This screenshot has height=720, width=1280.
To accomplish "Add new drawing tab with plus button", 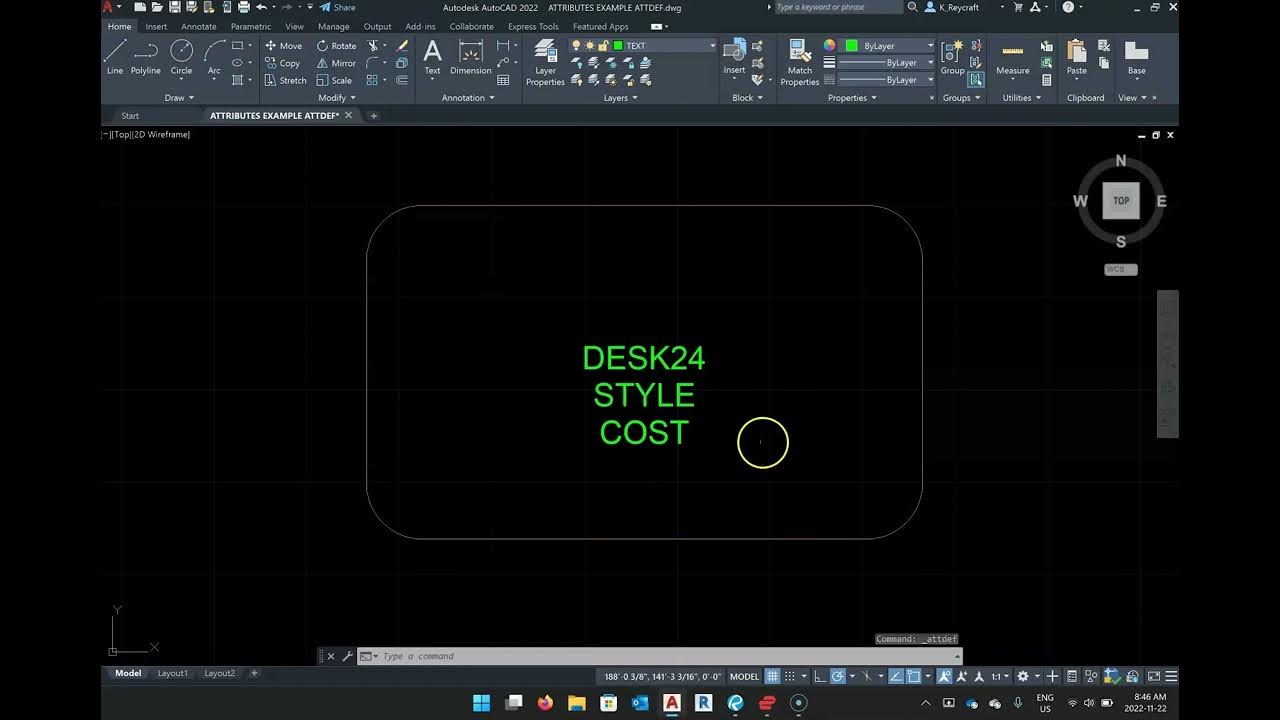I will pos(374,116).
